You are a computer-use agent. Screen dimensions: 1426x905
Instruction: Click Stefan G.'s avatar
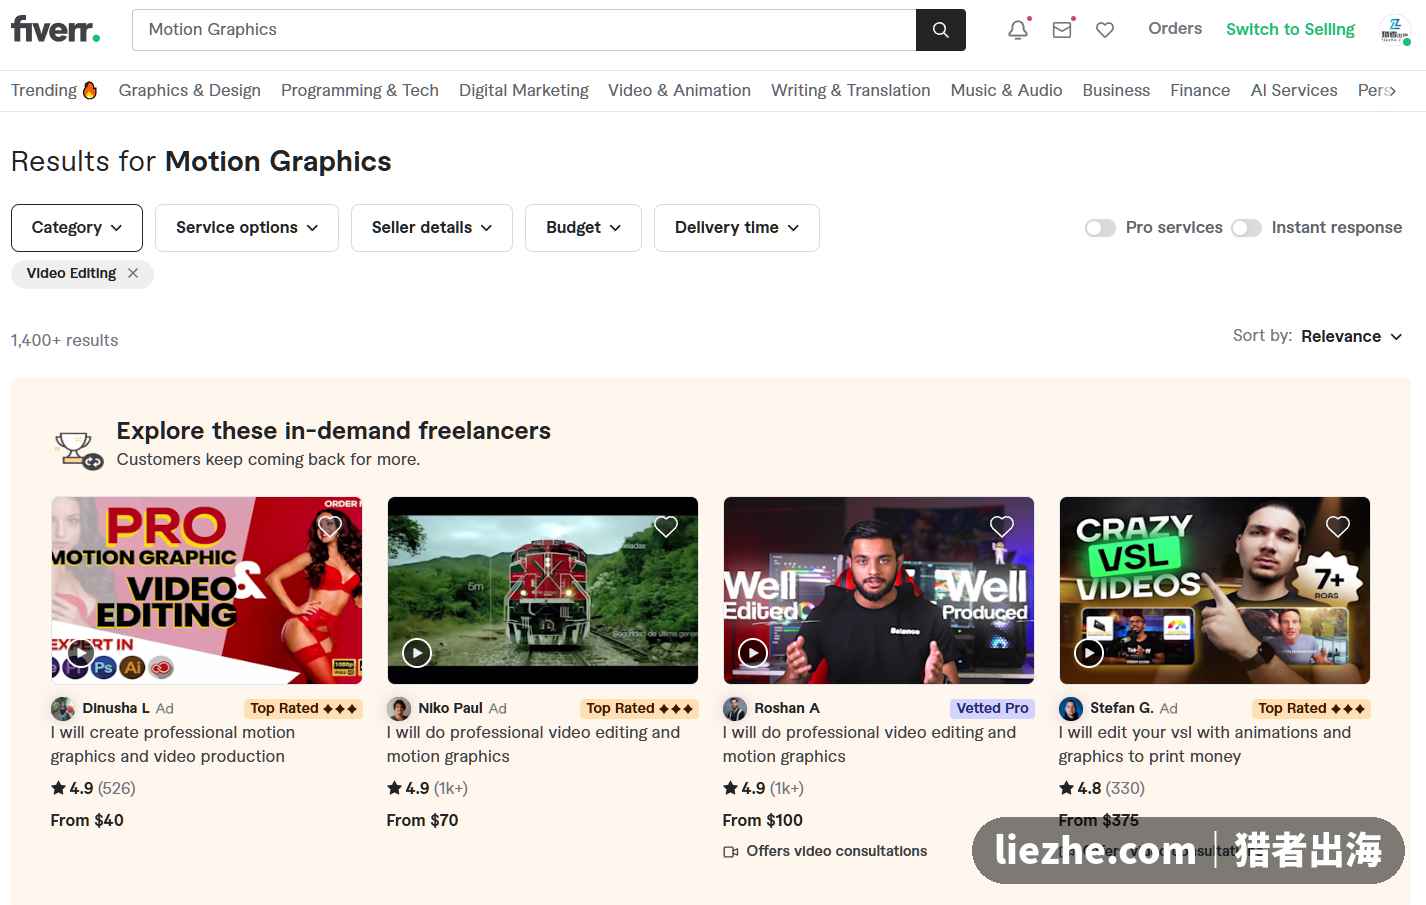tap(1071, 709)
